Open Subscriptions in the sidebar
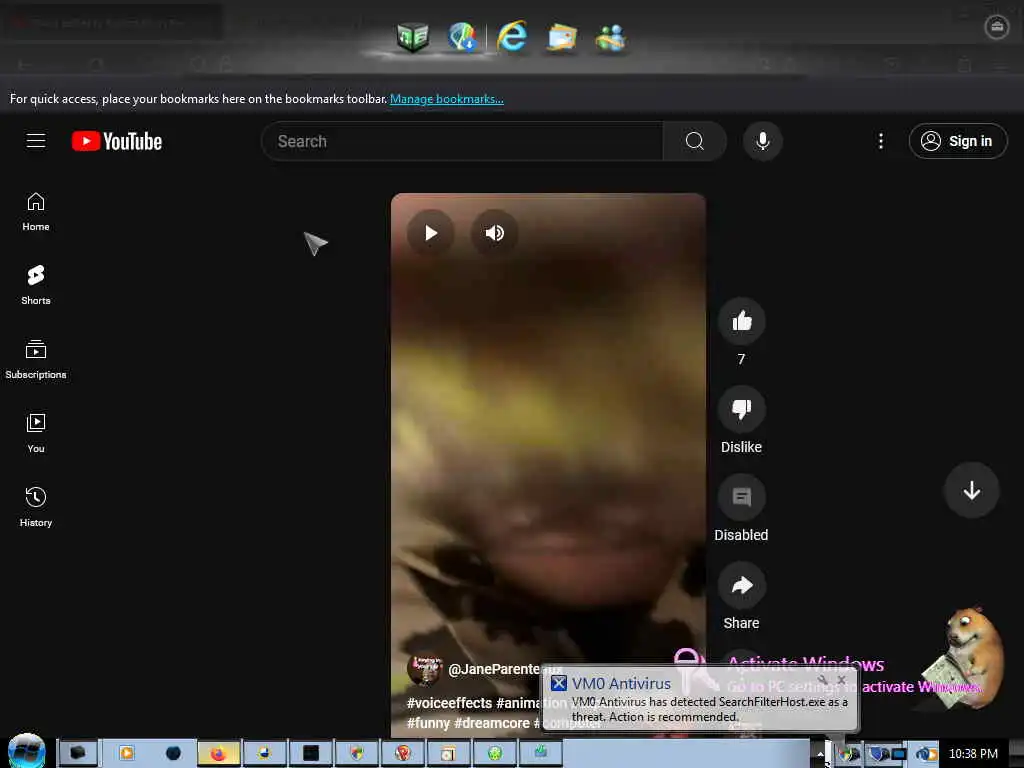 click(36, 359)
